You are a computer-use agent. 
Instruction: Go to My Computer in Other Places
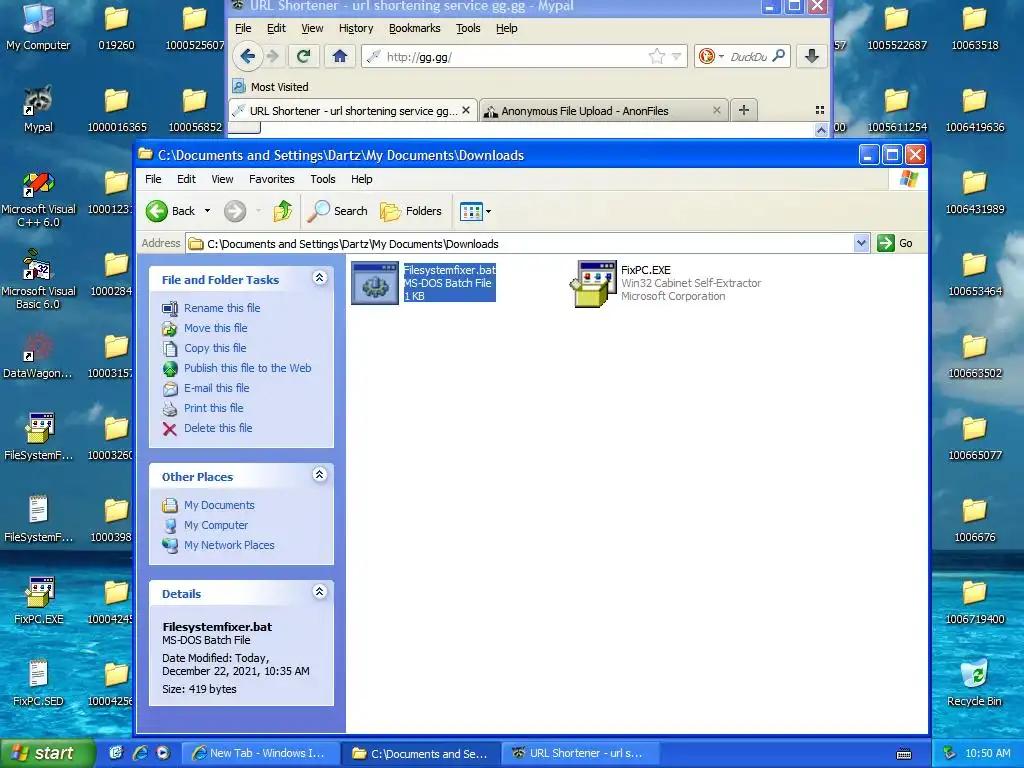click(216, 525)
